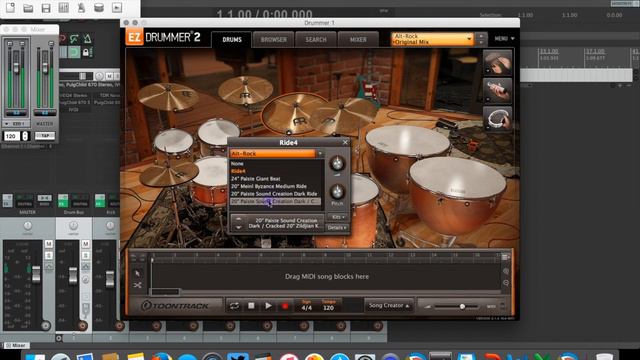Select '24" Paiste Giant Beat' ride
The height and width of the screenshot is (360, 640).
tap(256, 178)
